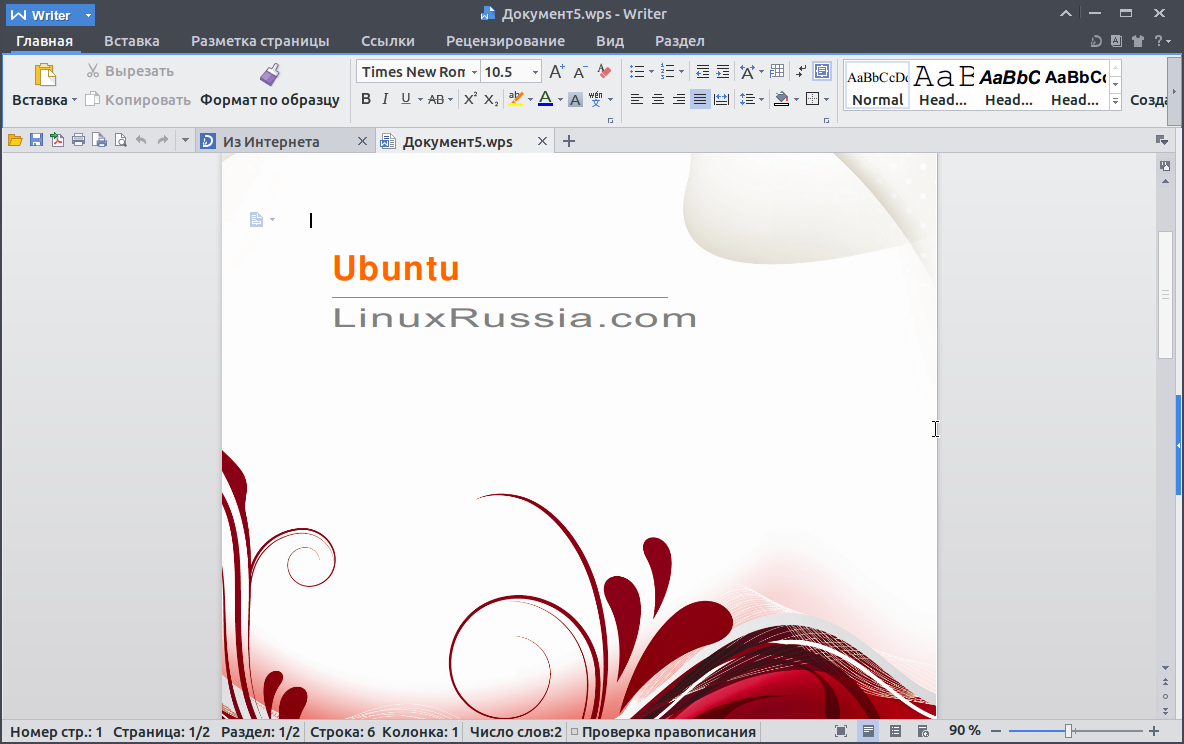Print with the printer icon
This screenshot has width=1184, height=744.
[x=78, y=140]
